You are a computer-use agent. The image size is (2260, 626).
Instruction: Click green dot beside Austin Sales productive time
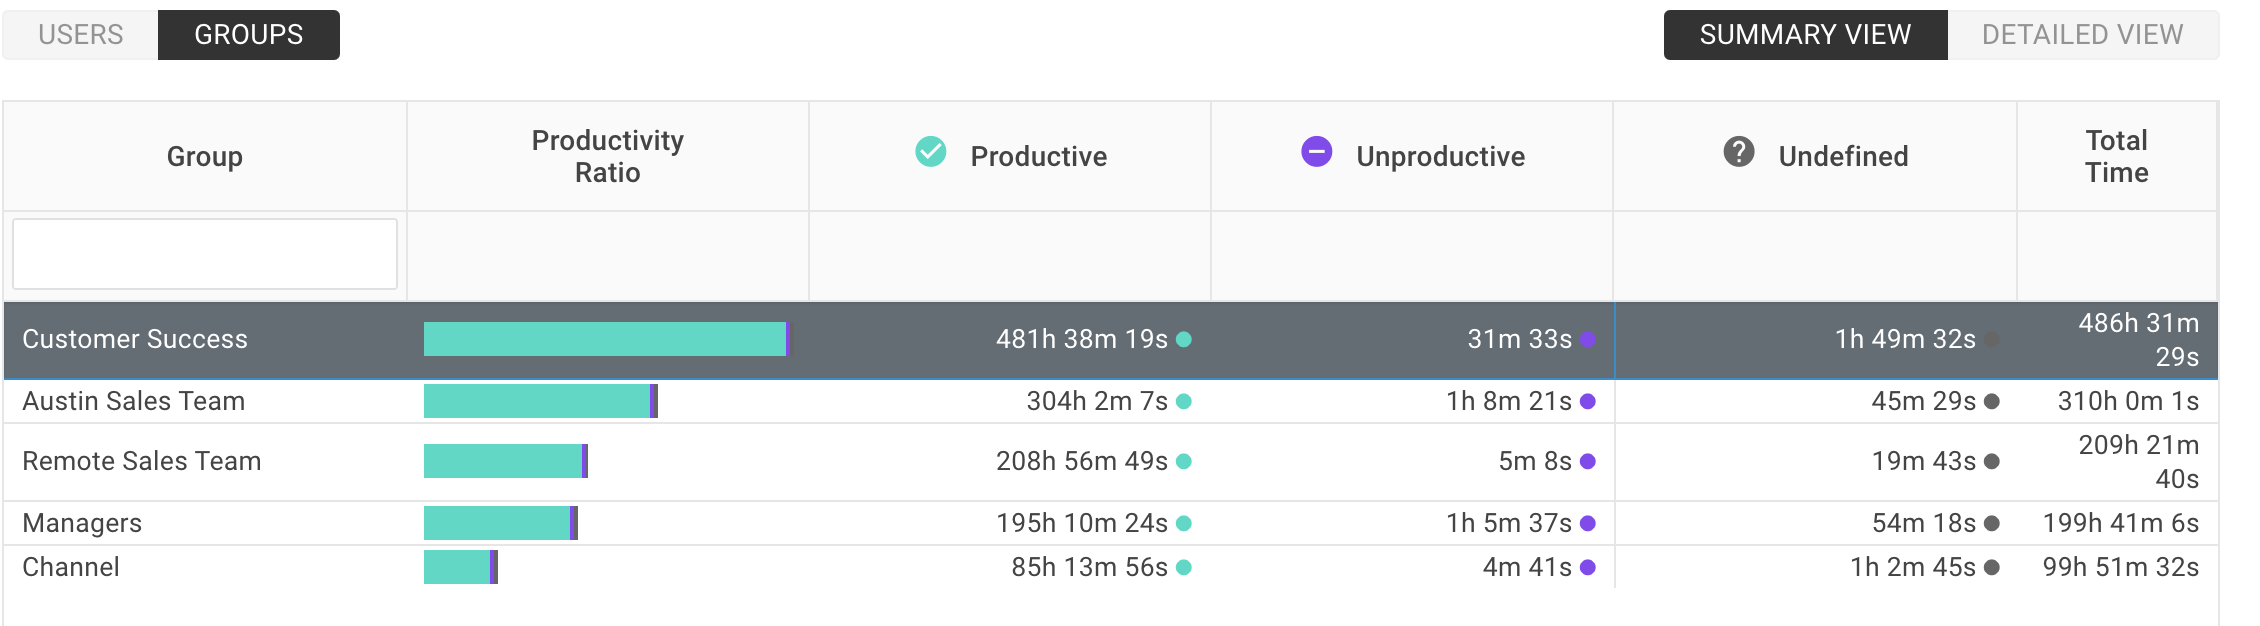(x=1184, y=401)
